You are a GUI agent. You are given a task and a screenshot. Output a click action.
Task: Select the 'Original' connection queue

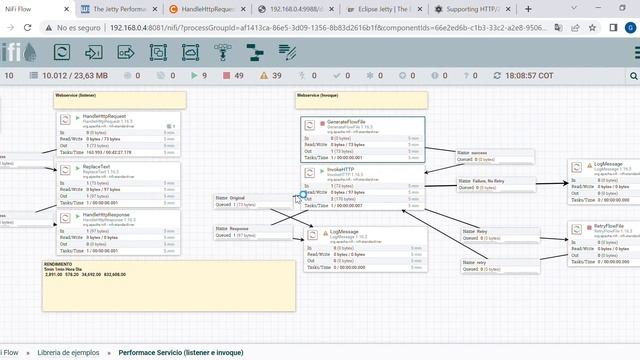(253, 201)
